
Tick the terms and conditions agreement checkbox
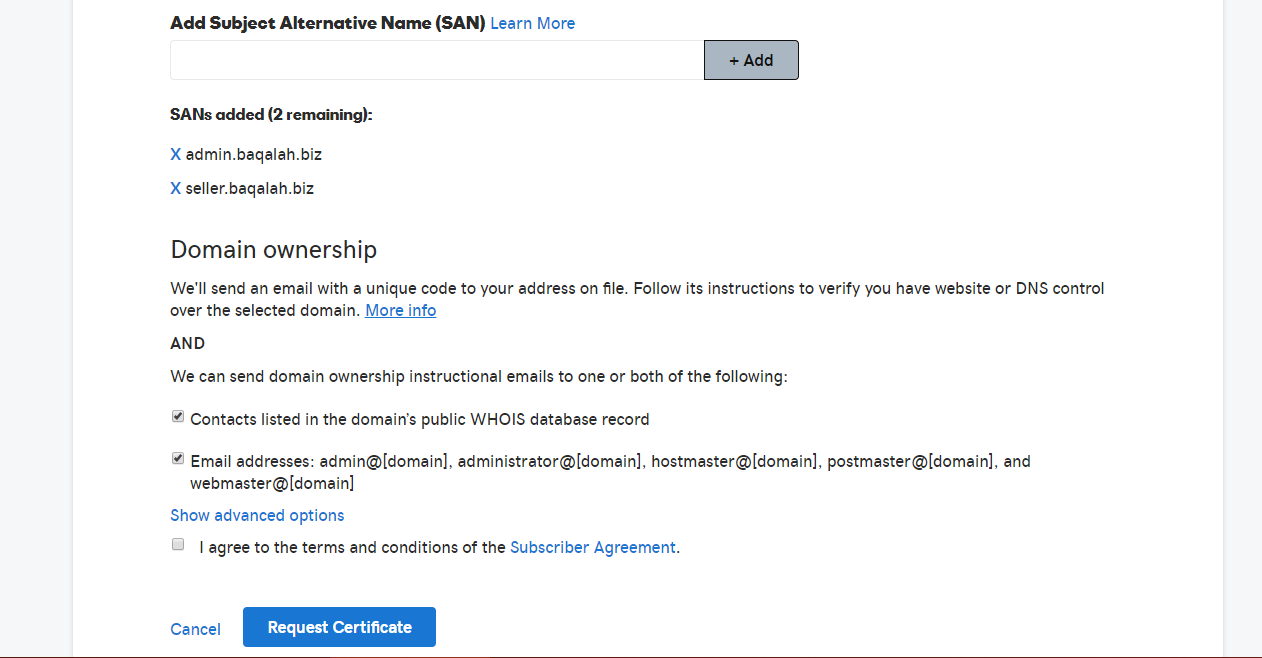(178, 545)
